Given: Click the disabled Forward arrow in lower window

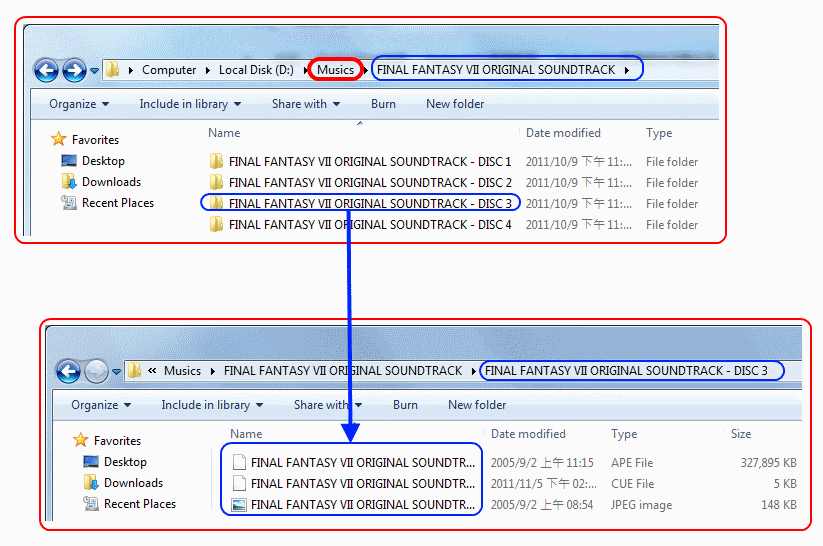Looking at the screenshot, I should tap(96, 371).
